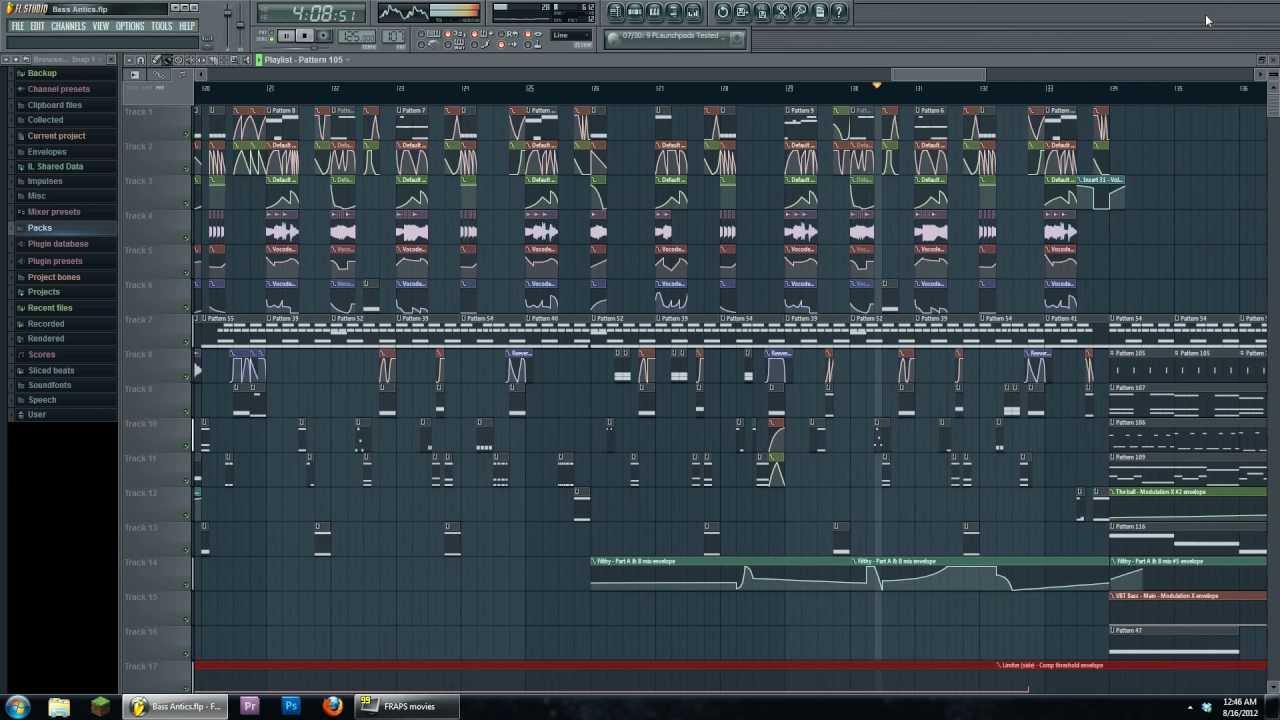This screenshot has width=1280, height=720.
Task: Open the Backup folder in browser
Action: click(x=42, y=73)
